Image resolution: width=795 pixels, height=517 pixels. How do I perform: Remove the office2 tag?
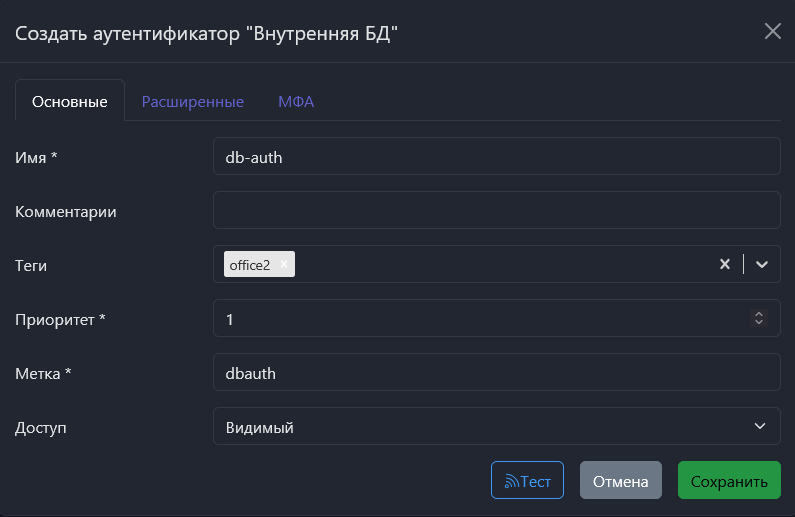tap(284, 264)
